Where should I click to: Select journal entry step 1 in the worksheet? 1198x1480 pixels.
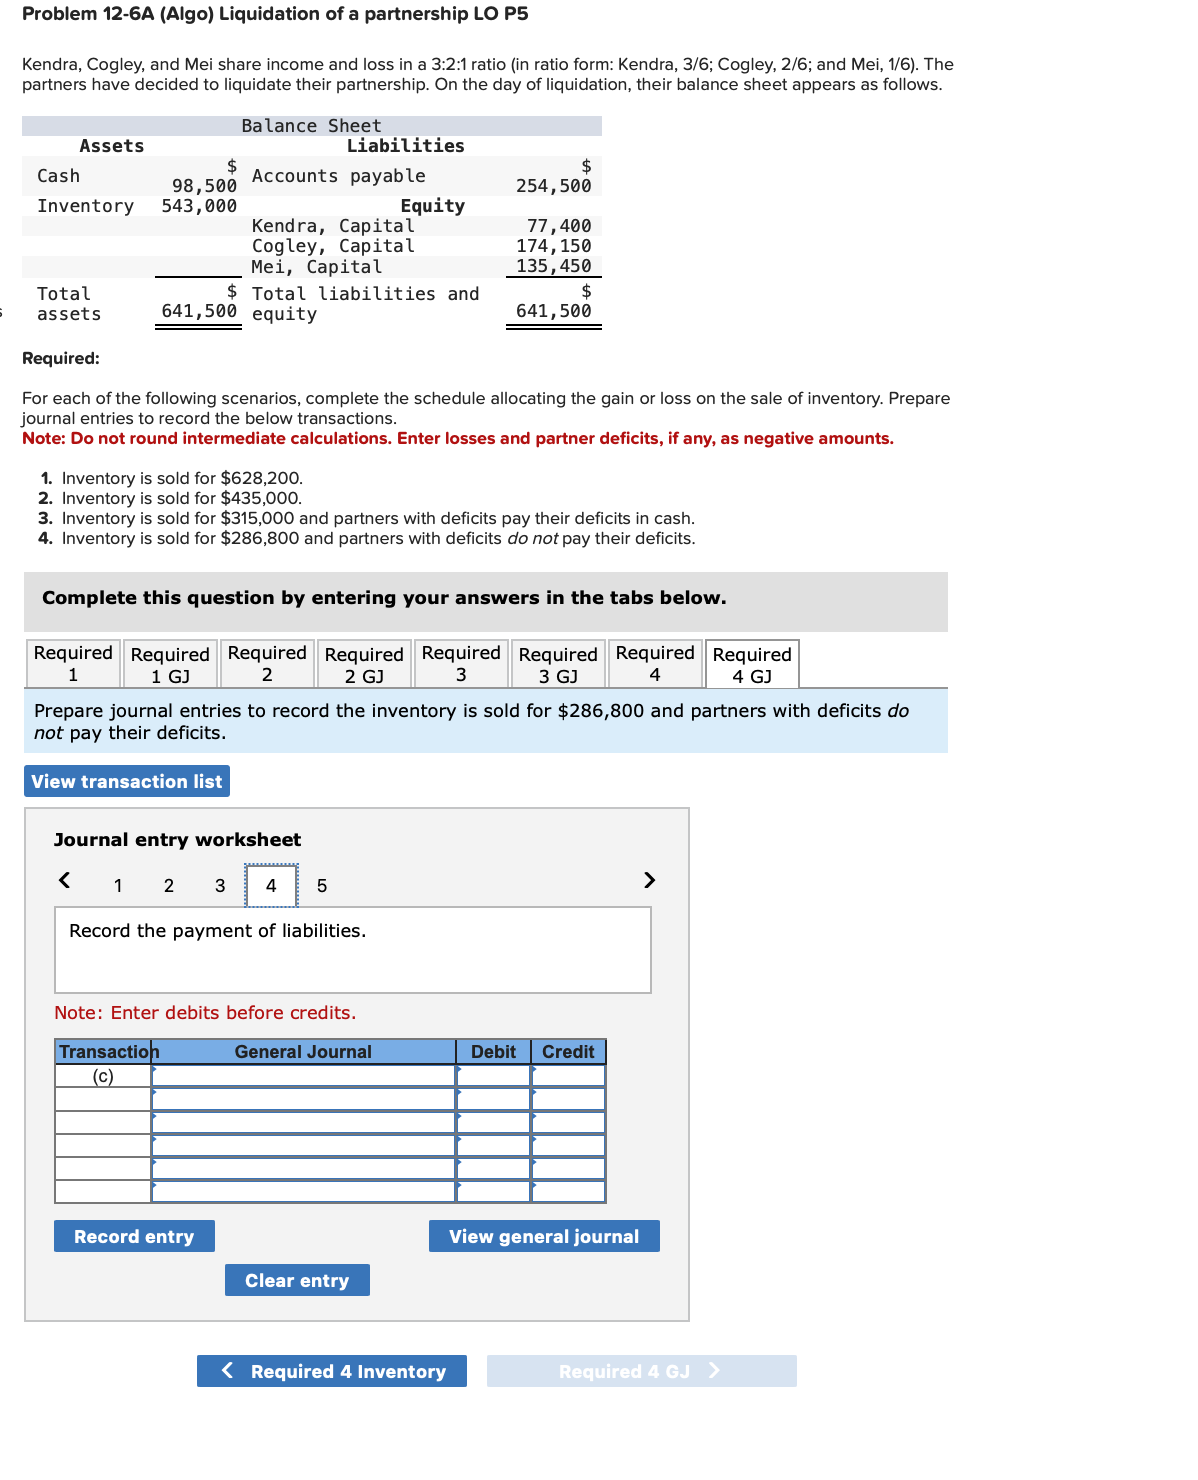click(117, 885)
